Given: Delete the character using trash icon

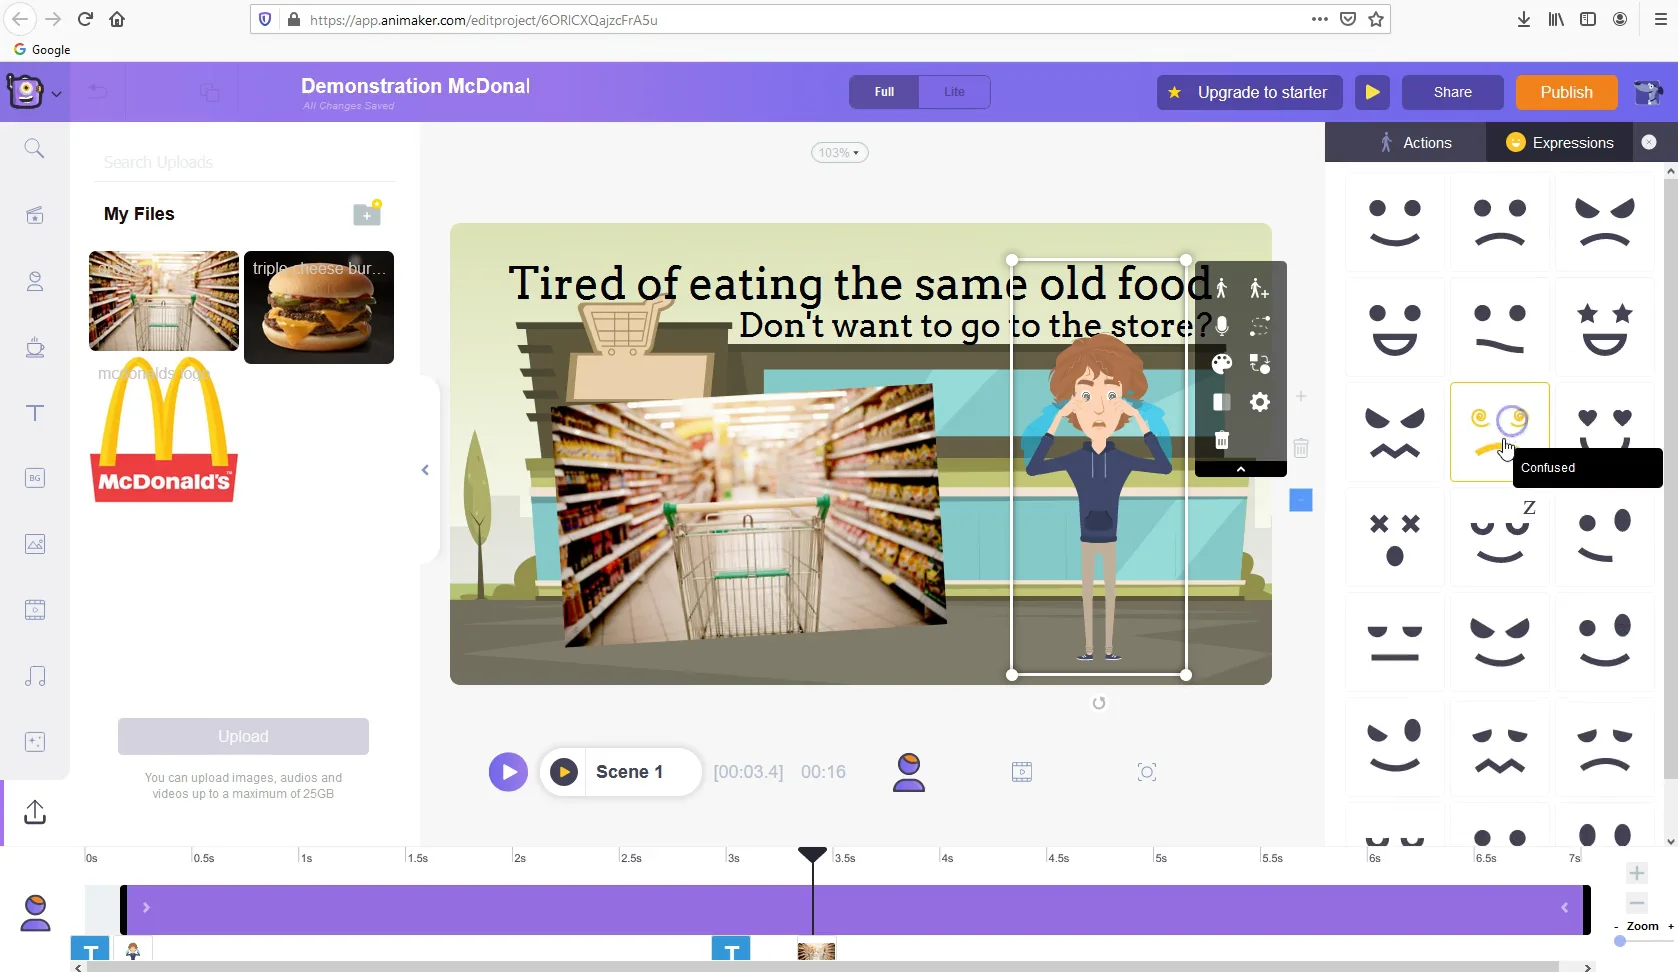Looking at the screenshot, I should point(1220,440).
